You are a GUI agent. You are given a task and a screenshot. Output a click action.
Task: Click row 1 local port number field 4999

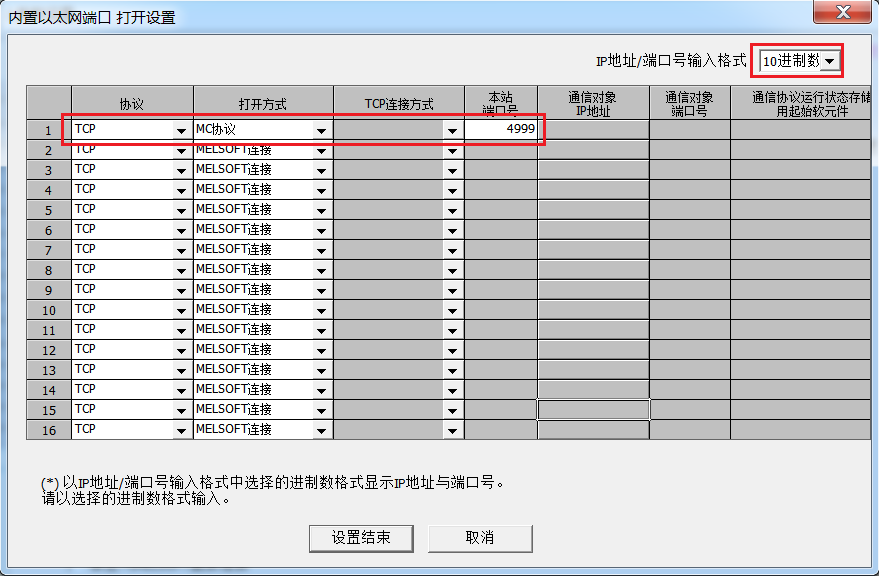501,129
